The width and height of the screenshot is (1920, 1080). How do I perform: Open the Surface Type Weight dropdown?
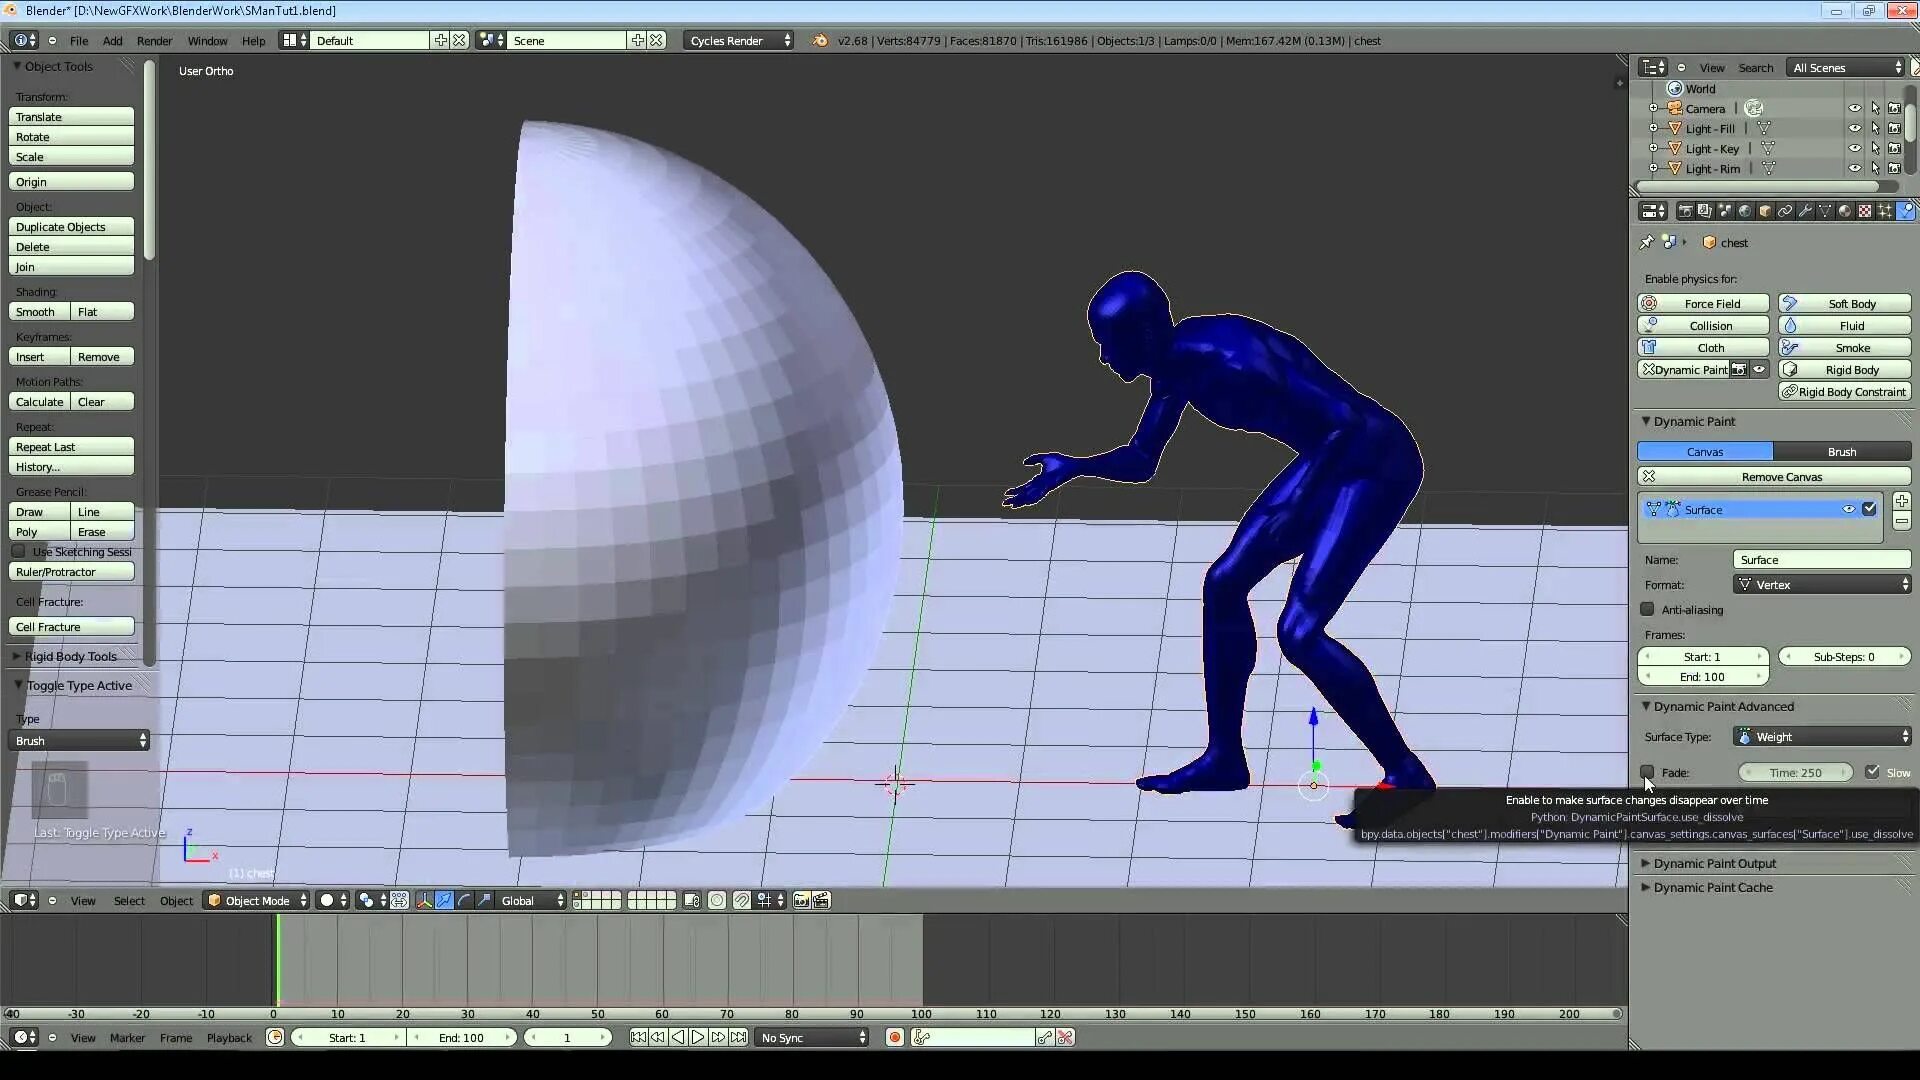pos(1822,737)
